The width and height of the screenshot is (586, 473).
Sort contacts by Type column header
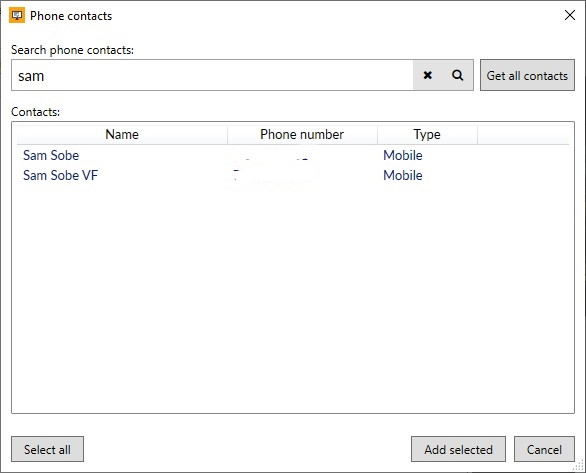point(427,135)
